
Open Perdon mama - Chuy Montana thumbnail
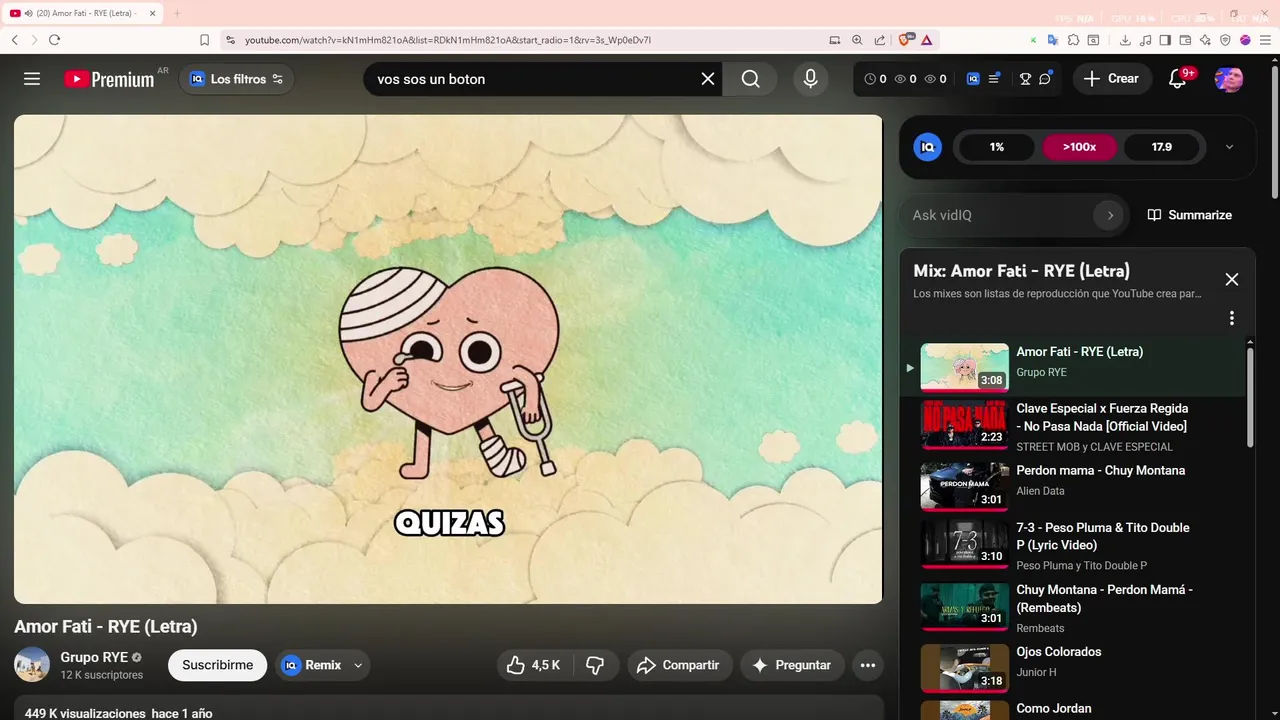pyautogui.click(x=964, y=486)
